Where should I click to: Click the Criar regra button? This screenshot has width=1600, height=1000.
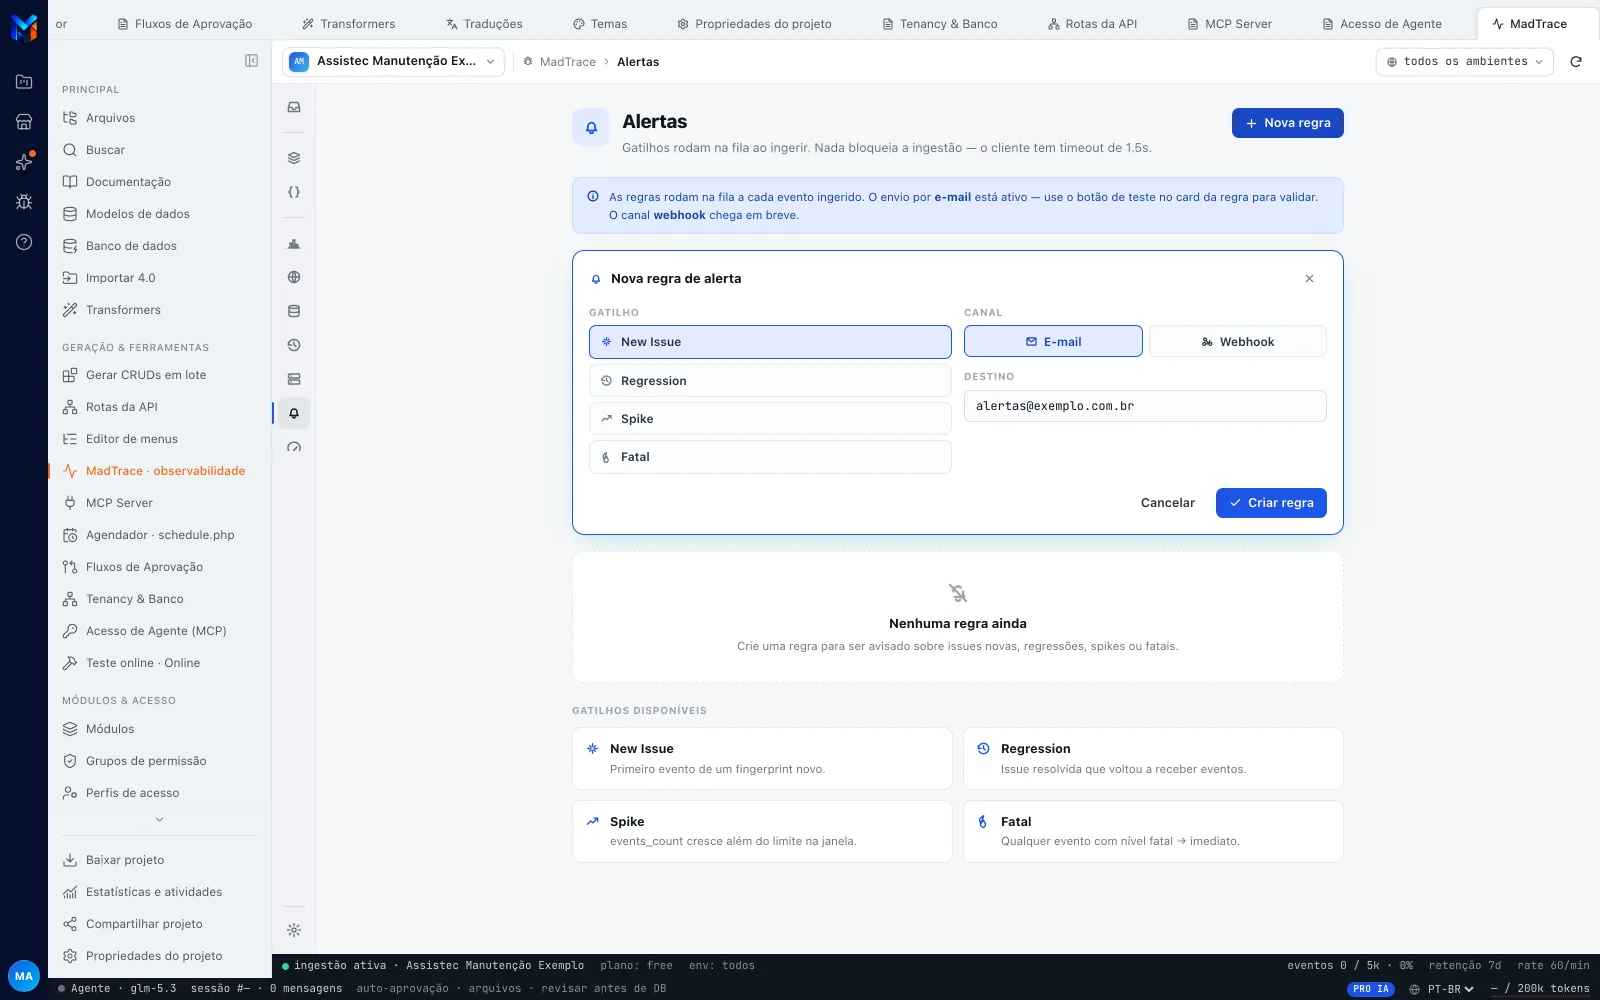1271,503
